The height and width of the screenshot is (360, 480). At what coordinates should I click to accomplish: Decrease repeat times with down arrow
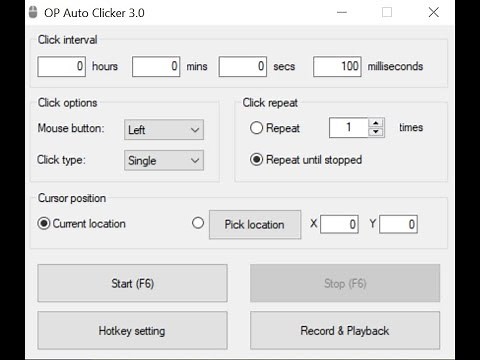376,132
